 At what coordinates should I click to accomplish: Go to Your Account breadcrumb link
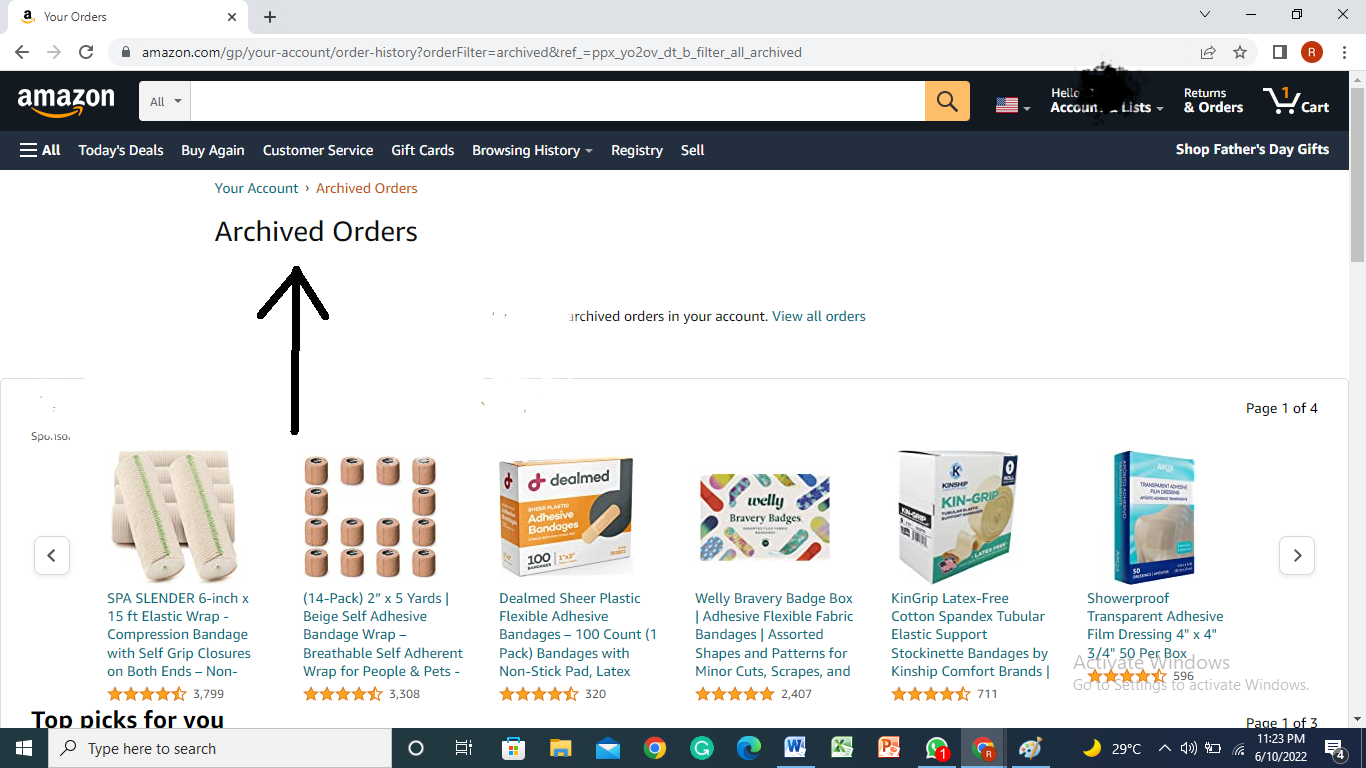256,188
